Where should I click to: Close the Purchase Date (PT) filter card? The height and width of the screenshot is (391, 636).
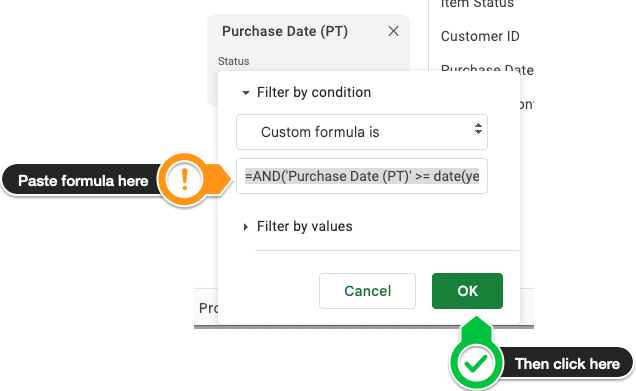pyautogui.click(x=393, y=31)
